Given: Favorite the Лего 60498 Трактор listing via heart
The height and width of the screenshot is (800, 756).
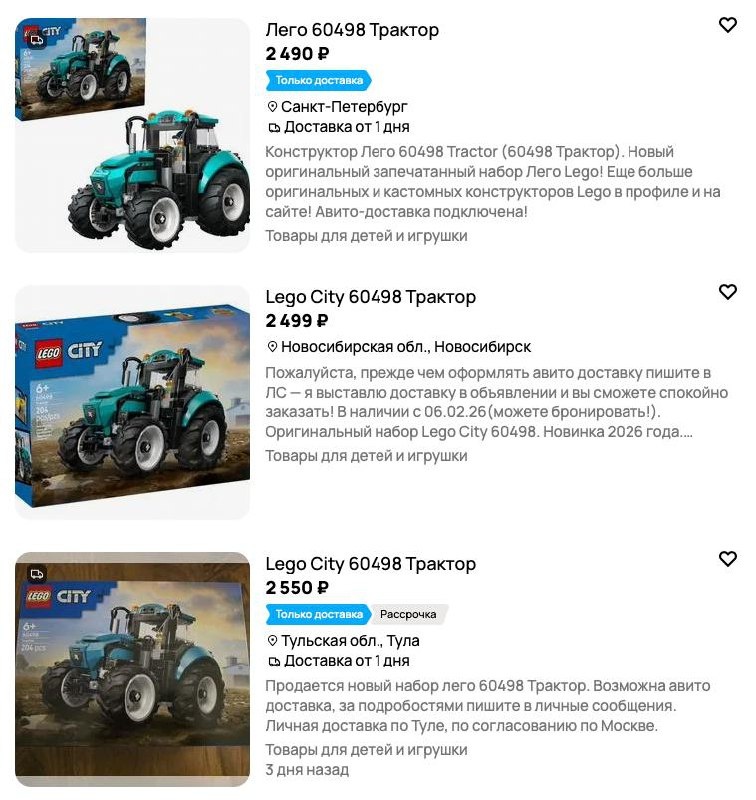Looking at the screenshot, I should pos(727,25).
